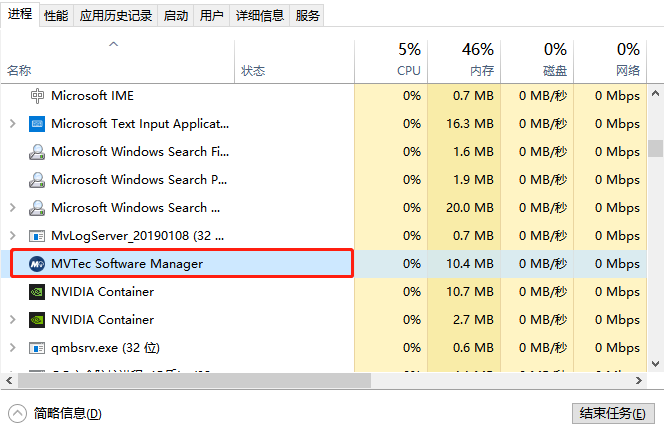Click the horizontal scrollbar left arrow
Viewport: 664px width, 438px height.
pyautogui.click(x=9, y=380)
